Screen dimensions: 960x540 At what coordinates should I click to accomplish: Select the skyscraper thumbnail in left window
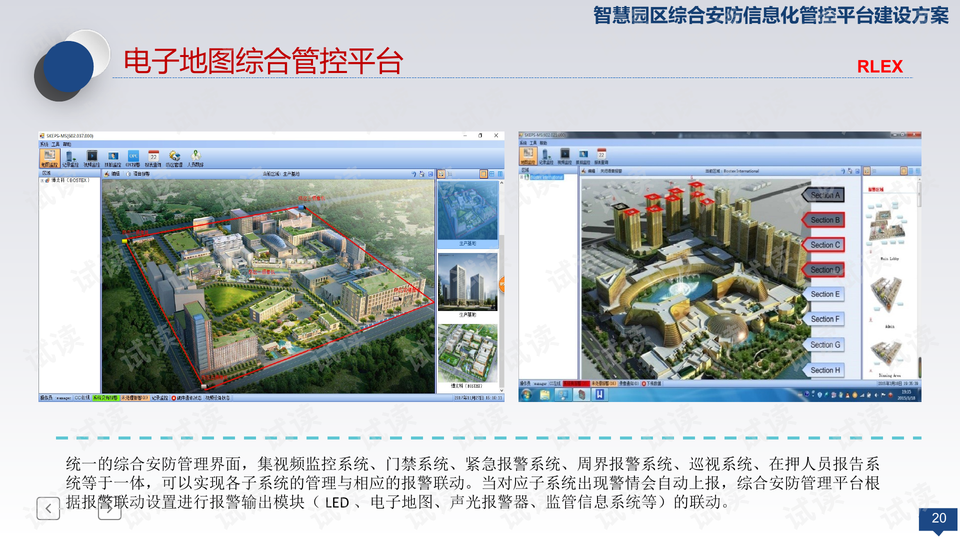(467, 281)
